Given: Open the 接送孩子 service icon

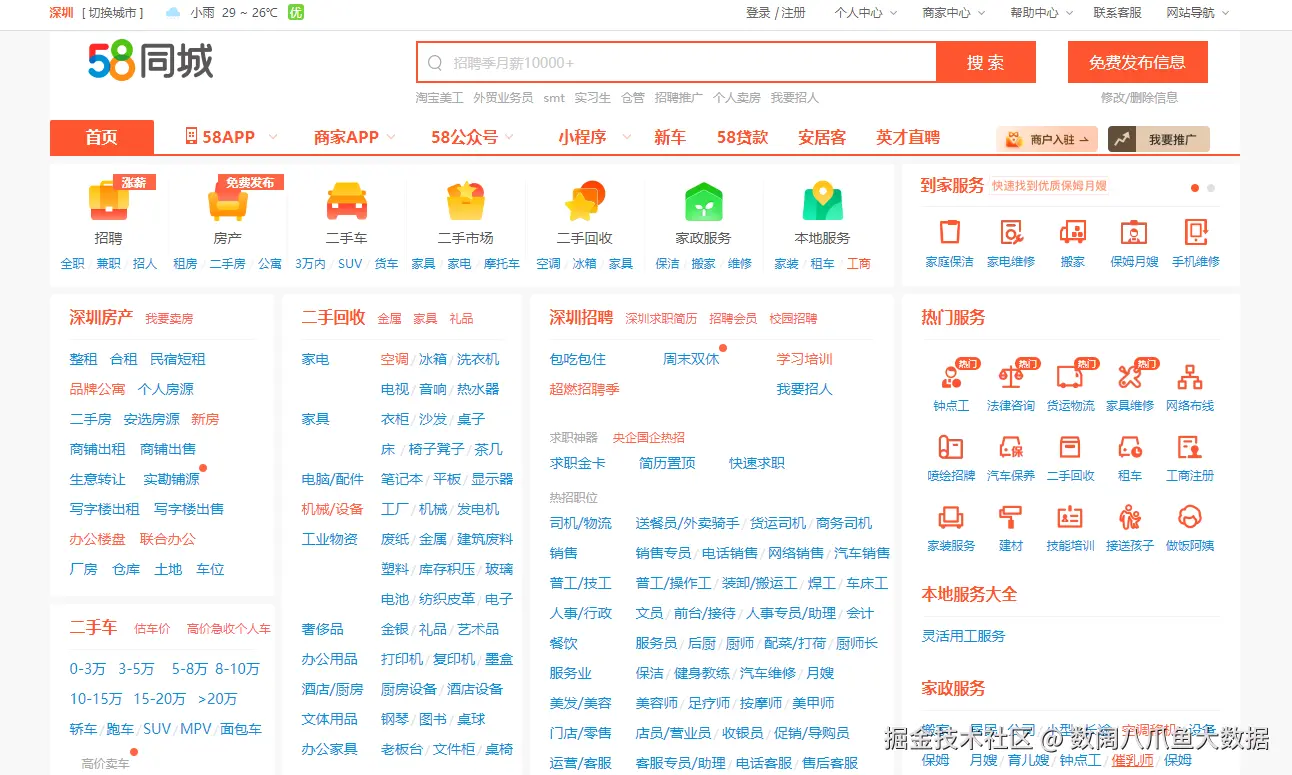Looking at the screenshot, I should [1130, 517].
